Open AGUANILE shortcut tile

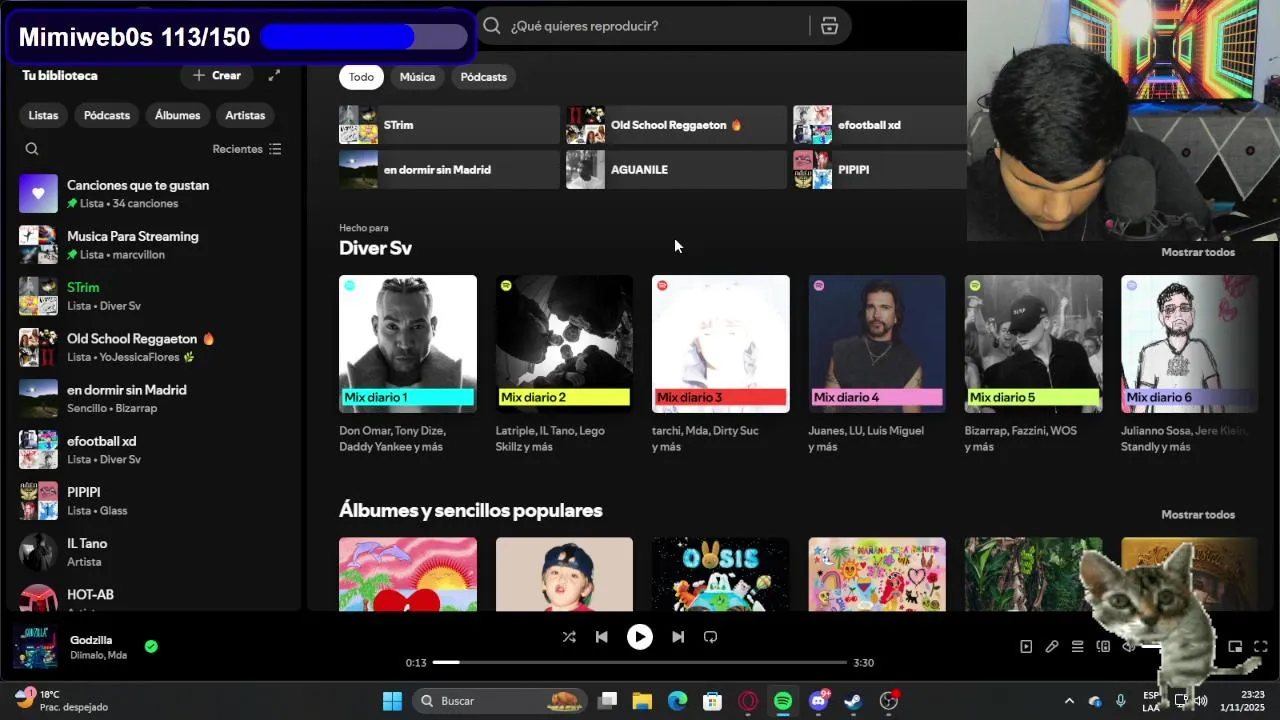pos(676,170)
